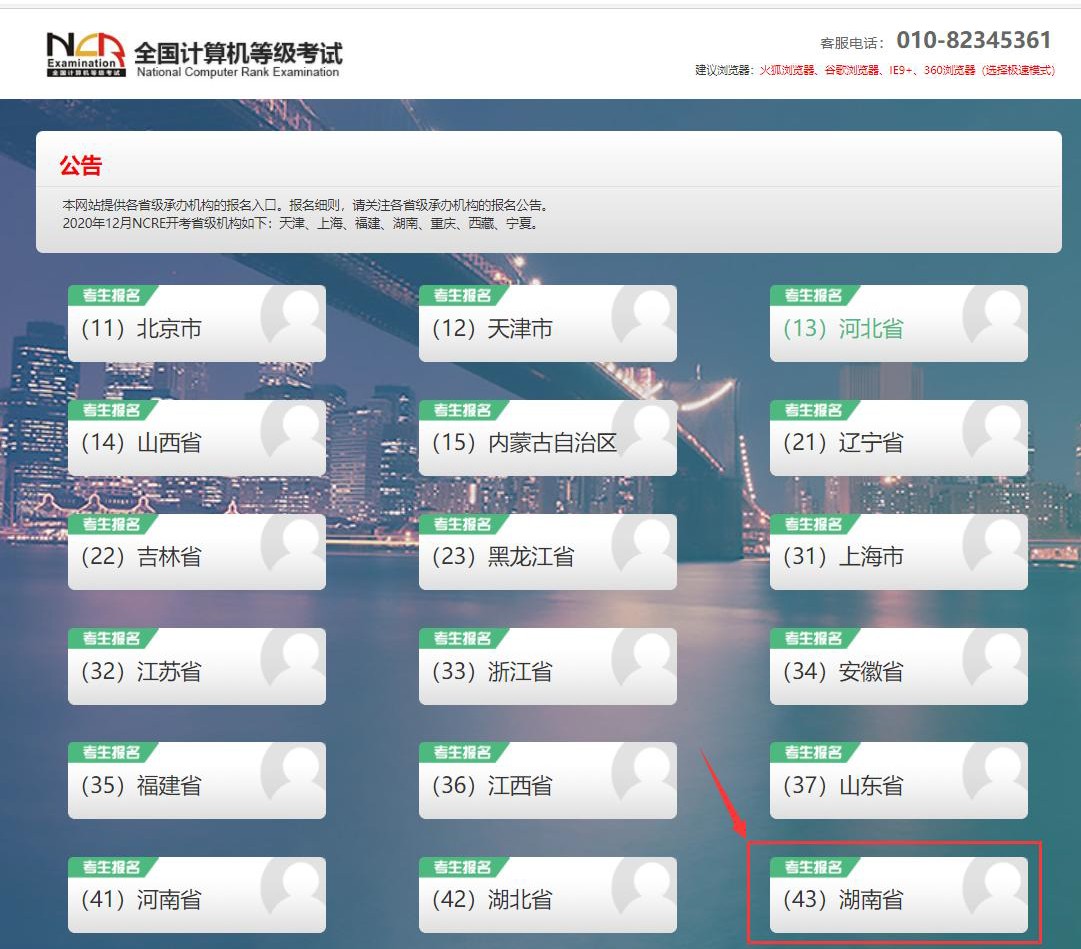Open the (13) 河北省 registration entry
Screen dimensions: 1081x949
tap(847, 327)
